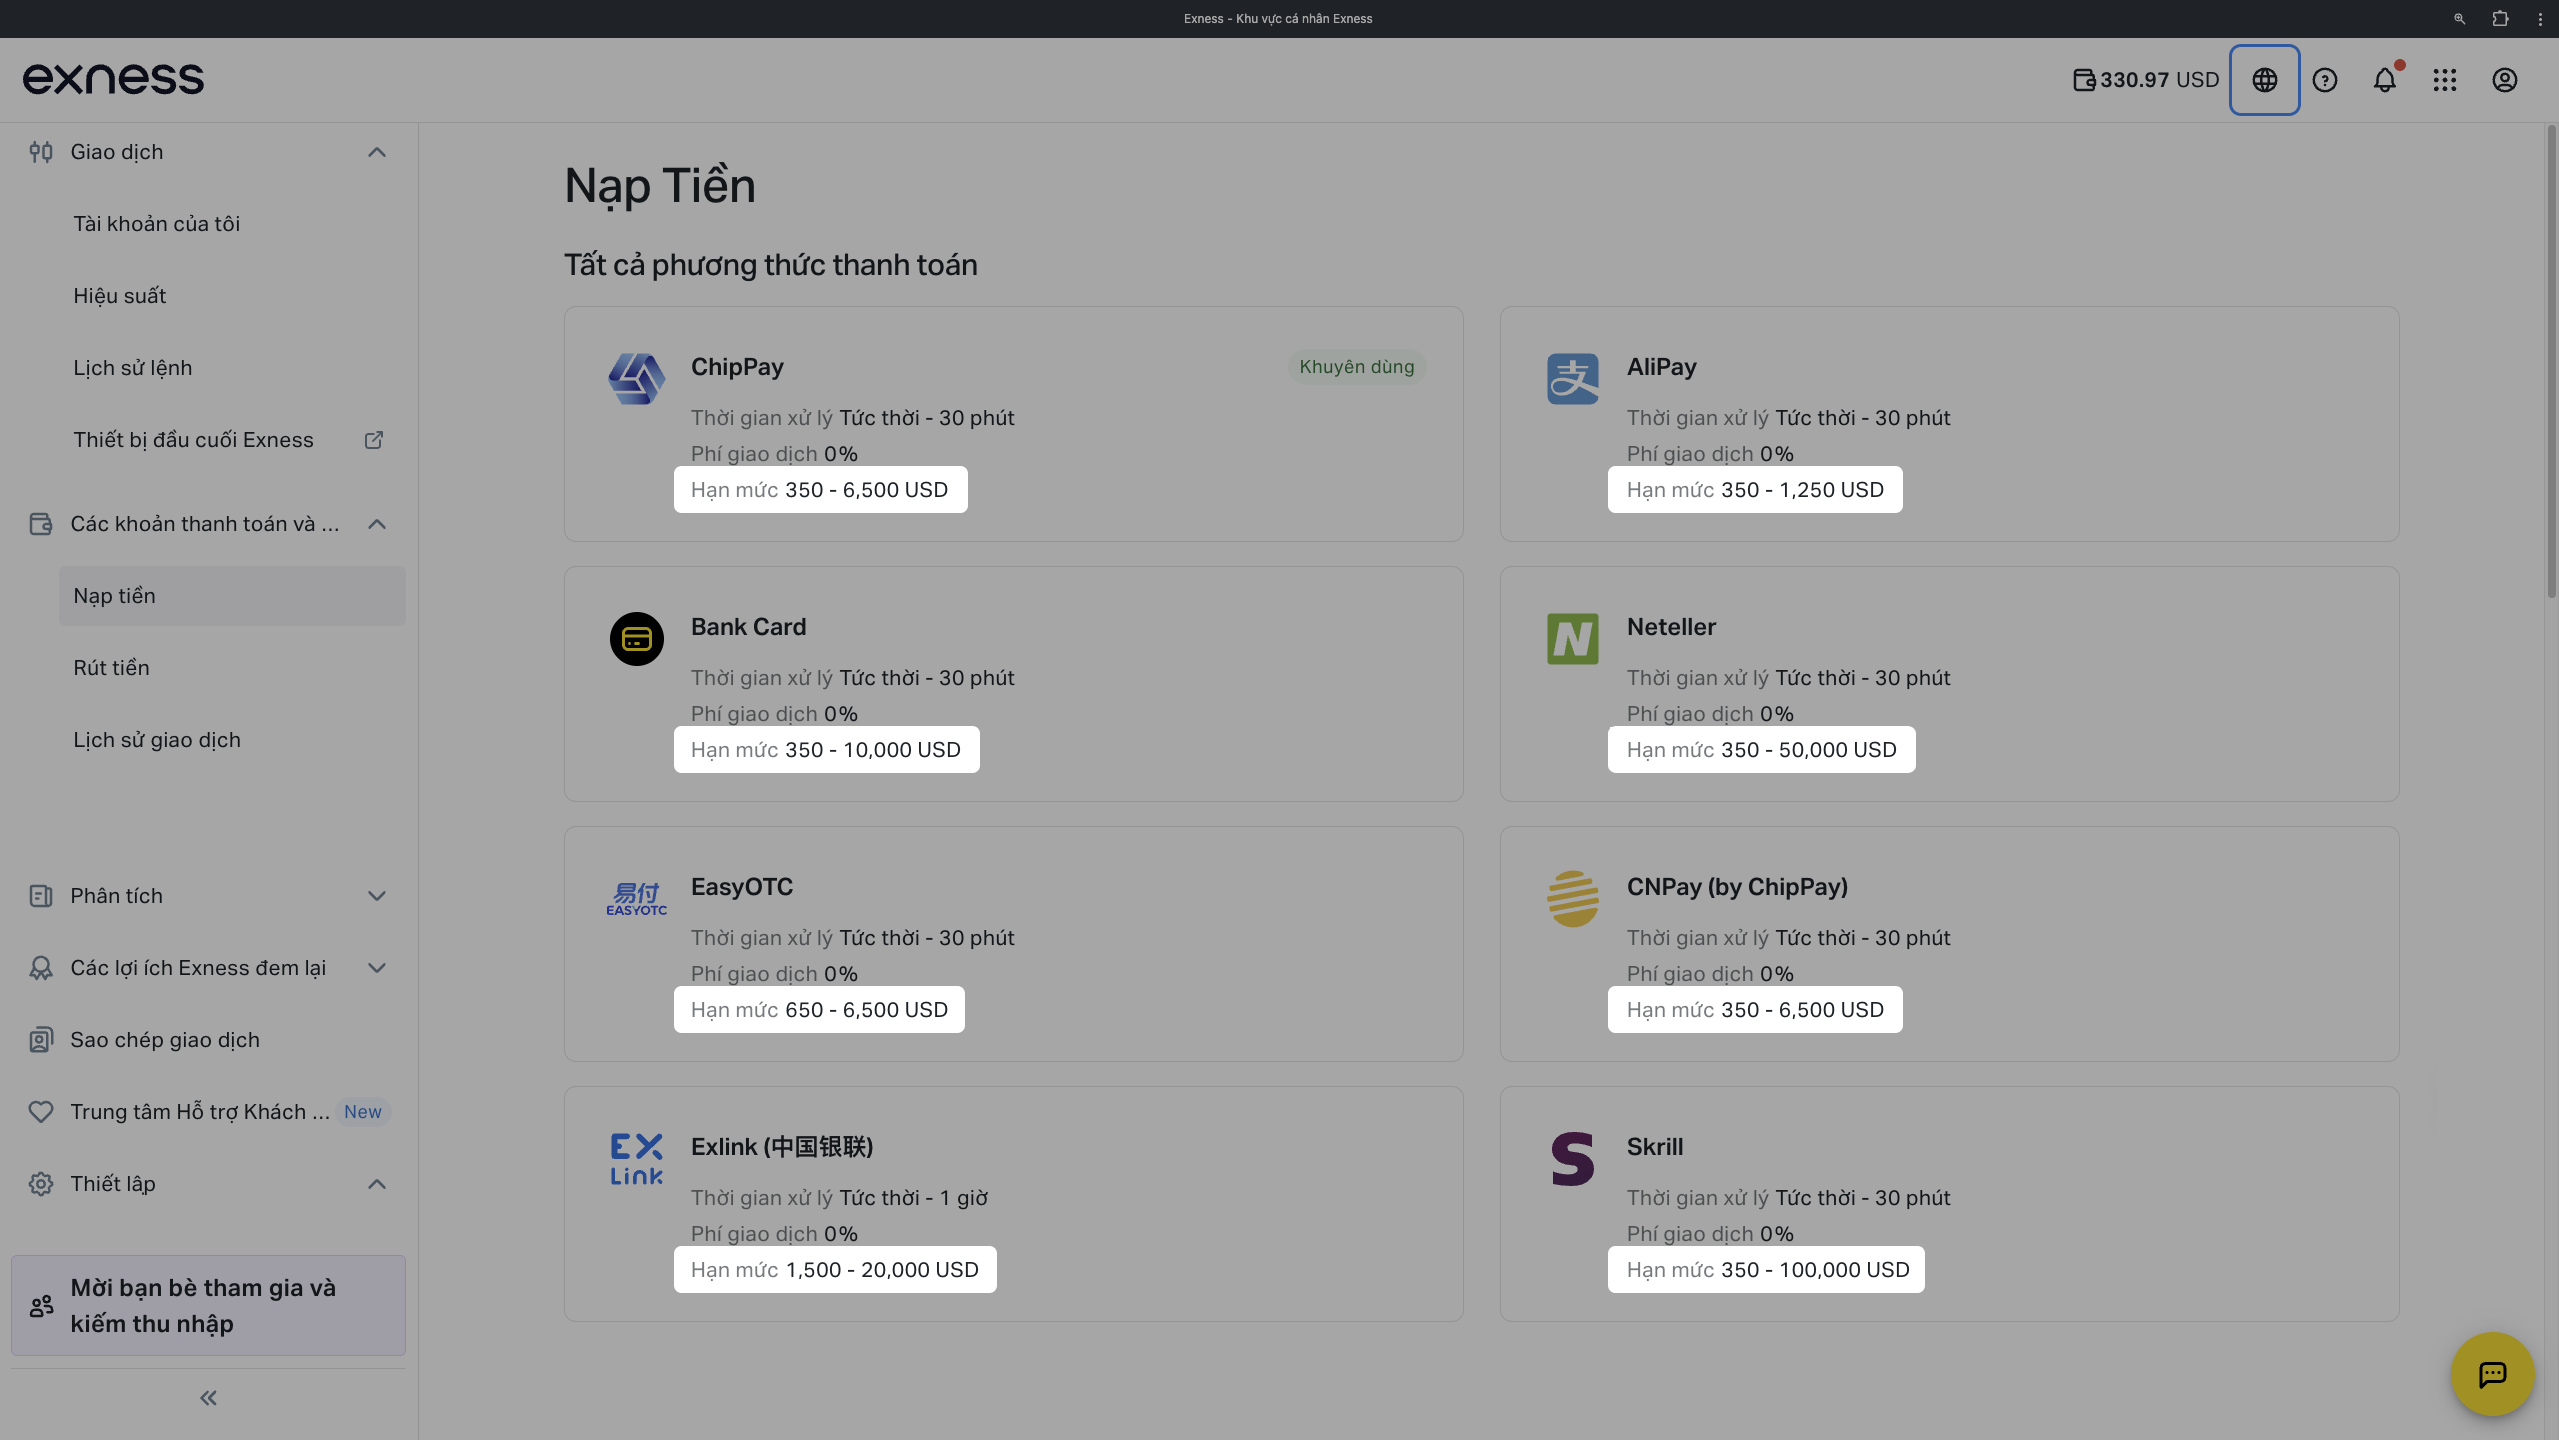Click the Sao chép giao dịch icon
2559x1440 pixels.
pyautogui.click(x=41, y=1040)
